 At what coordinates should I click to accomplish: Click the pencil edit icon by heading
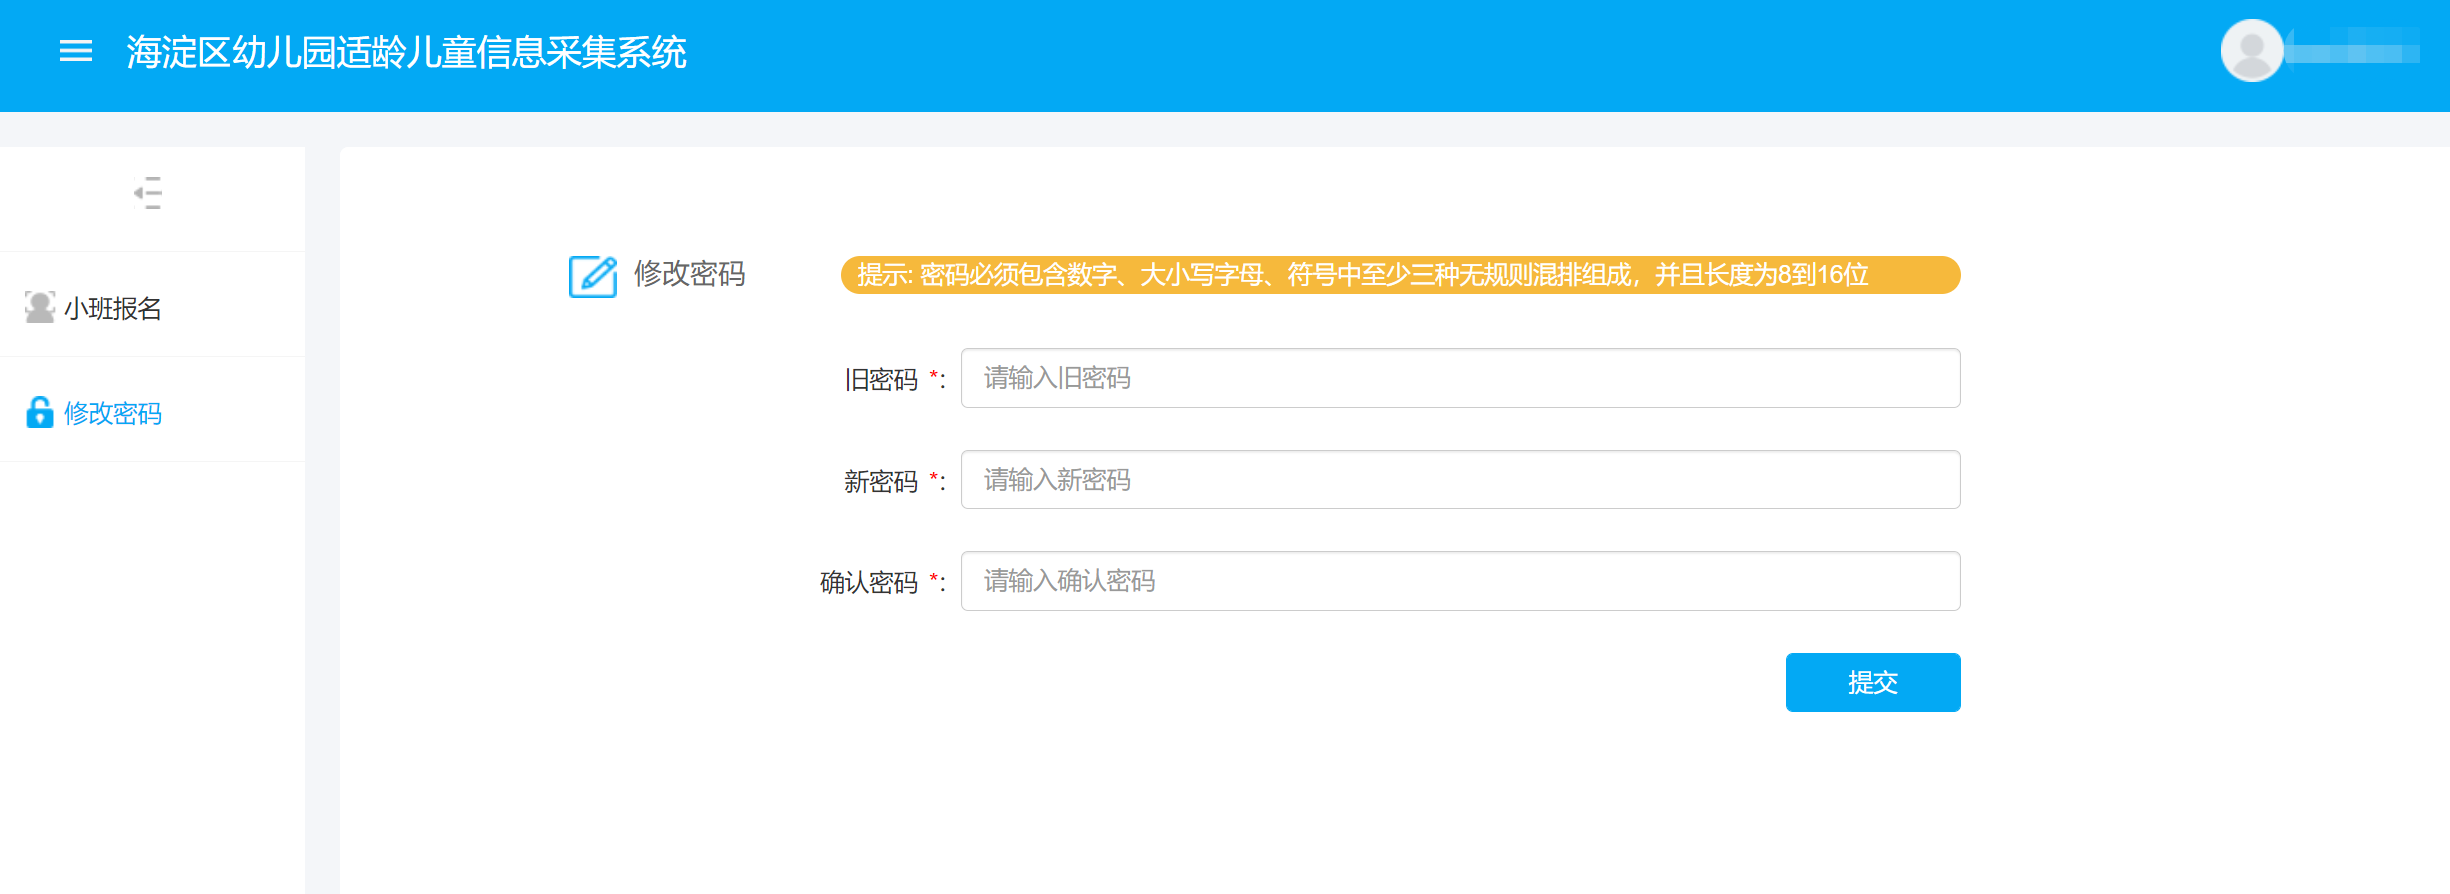coord(593,276)
